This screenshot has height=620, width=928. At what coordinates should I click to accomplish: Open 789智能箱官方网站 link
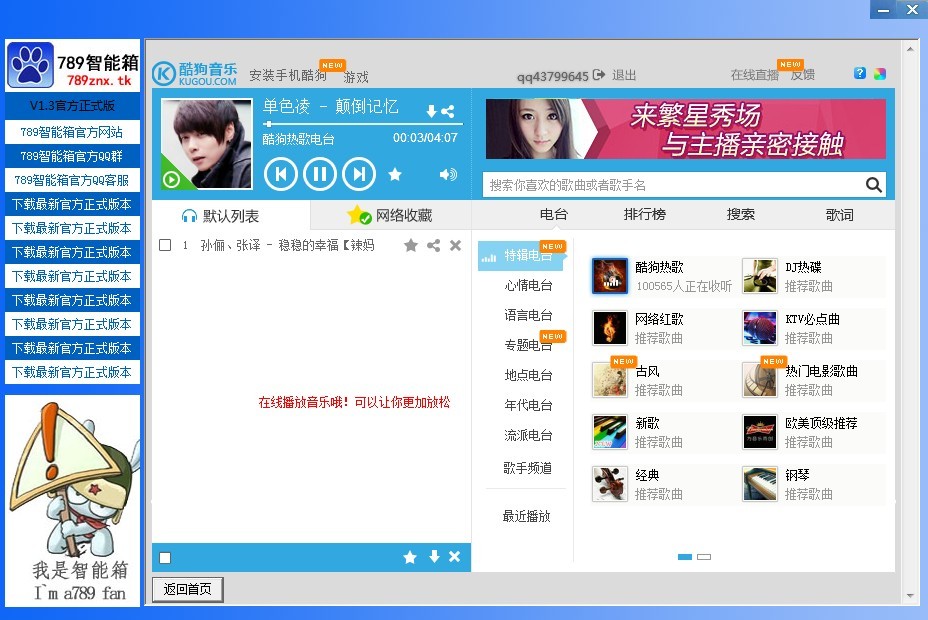72,132
